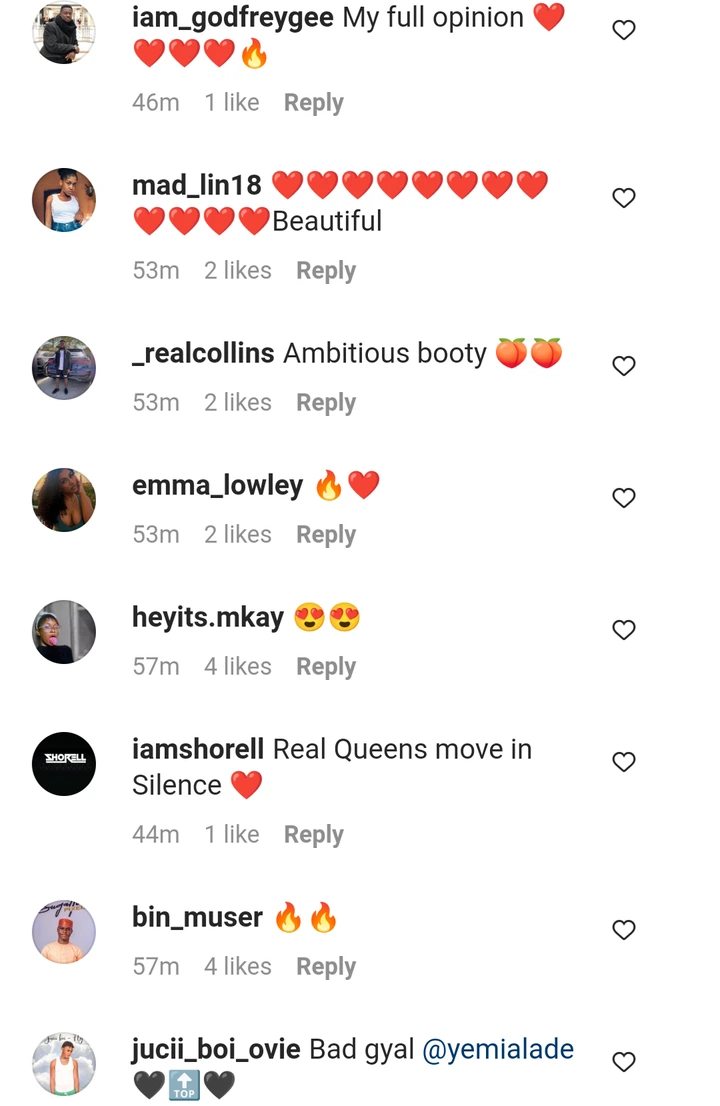Image resolution: width=720 pixels, height=1106 pixels.
Task: Reply to _realcollins' comment
Action: point(326,403)
